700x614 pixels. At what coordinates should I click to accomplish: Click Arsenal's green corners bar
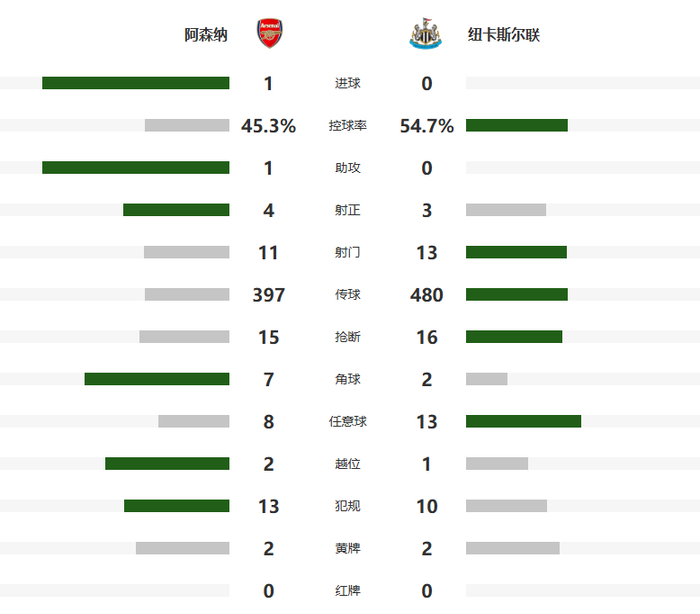coord(157,379)
